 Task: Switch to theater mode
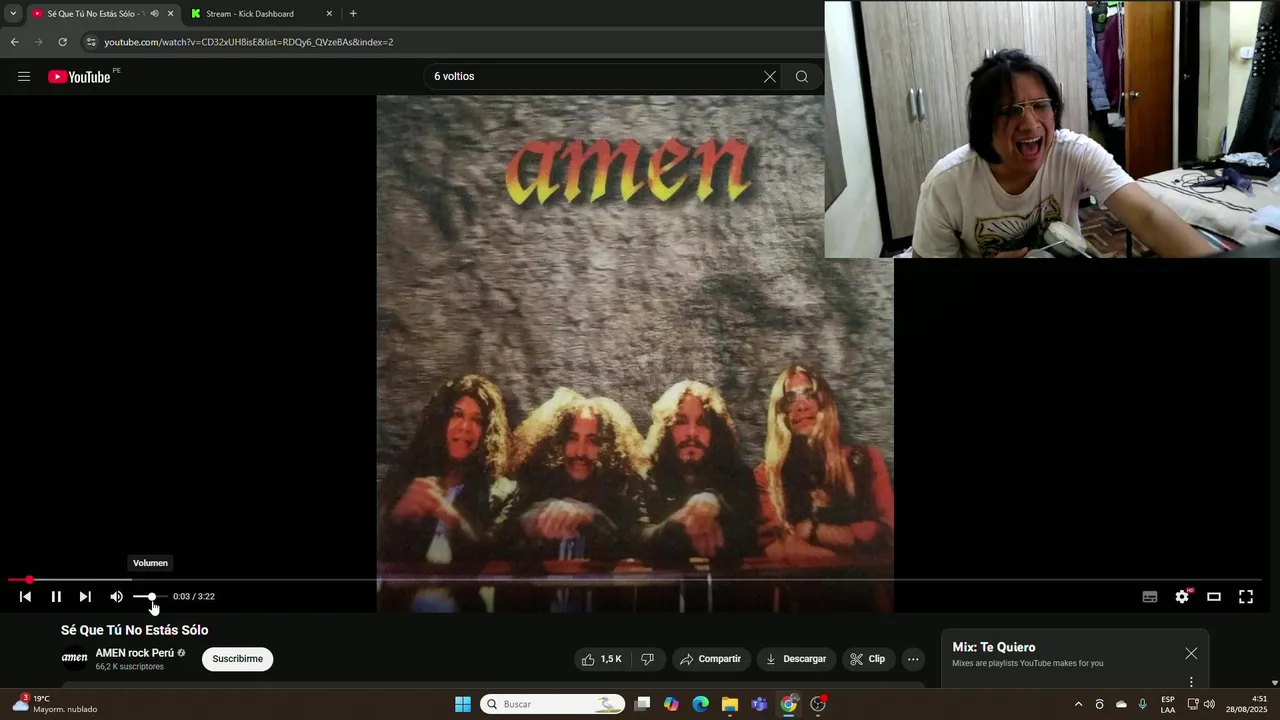[1214, 597]
